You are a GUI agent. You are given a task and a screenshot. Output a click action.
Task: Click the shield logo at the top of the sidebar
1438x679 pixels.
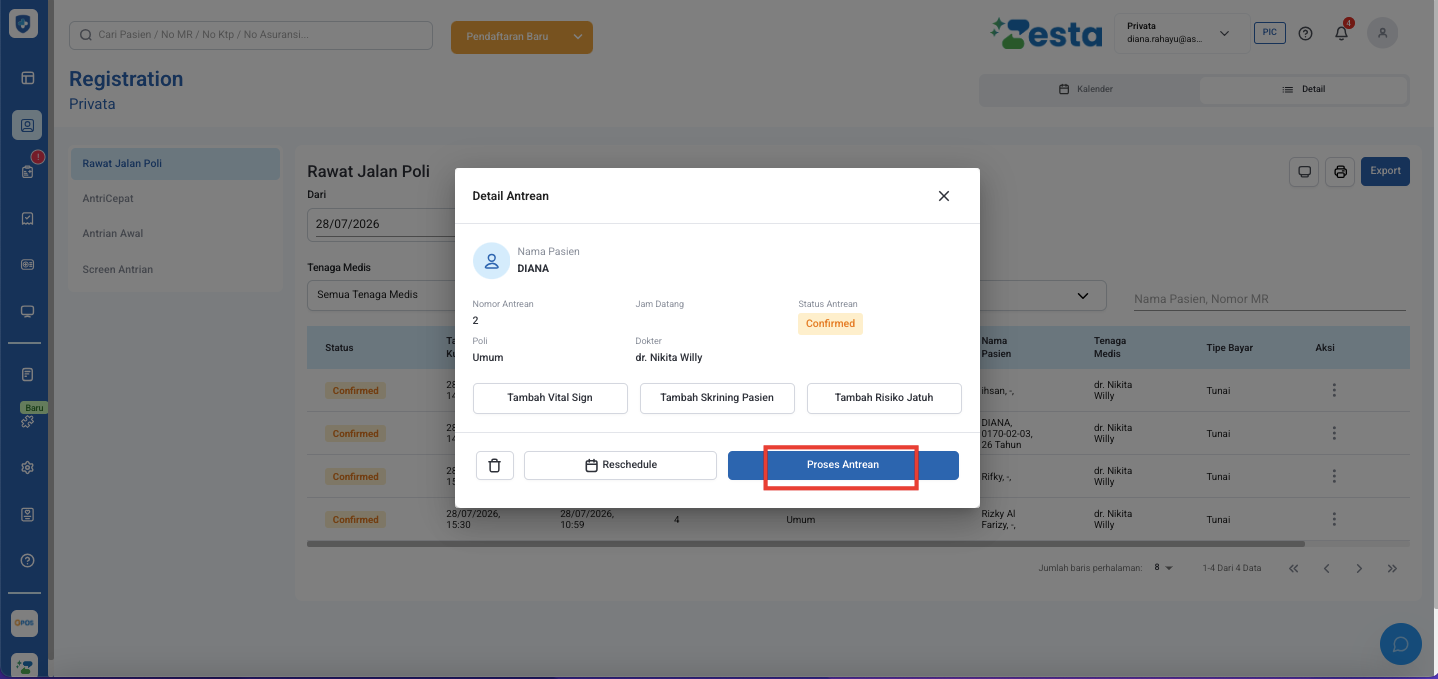[23, 23]
